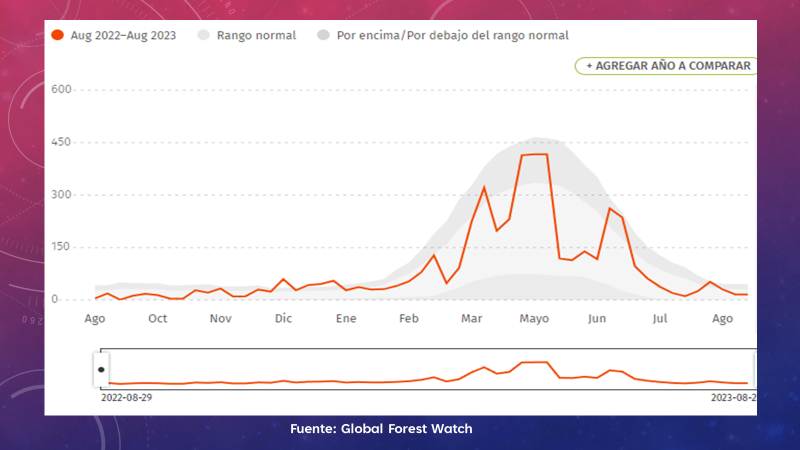800x450 pixels.
Task: Click the 'Dic' x-axis label
Action: tap(283, 318)
